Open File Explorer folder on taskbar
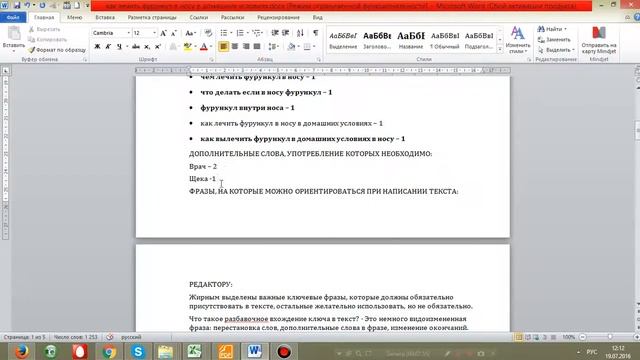The width and height of the screenshot is (640, 360). 166,351
